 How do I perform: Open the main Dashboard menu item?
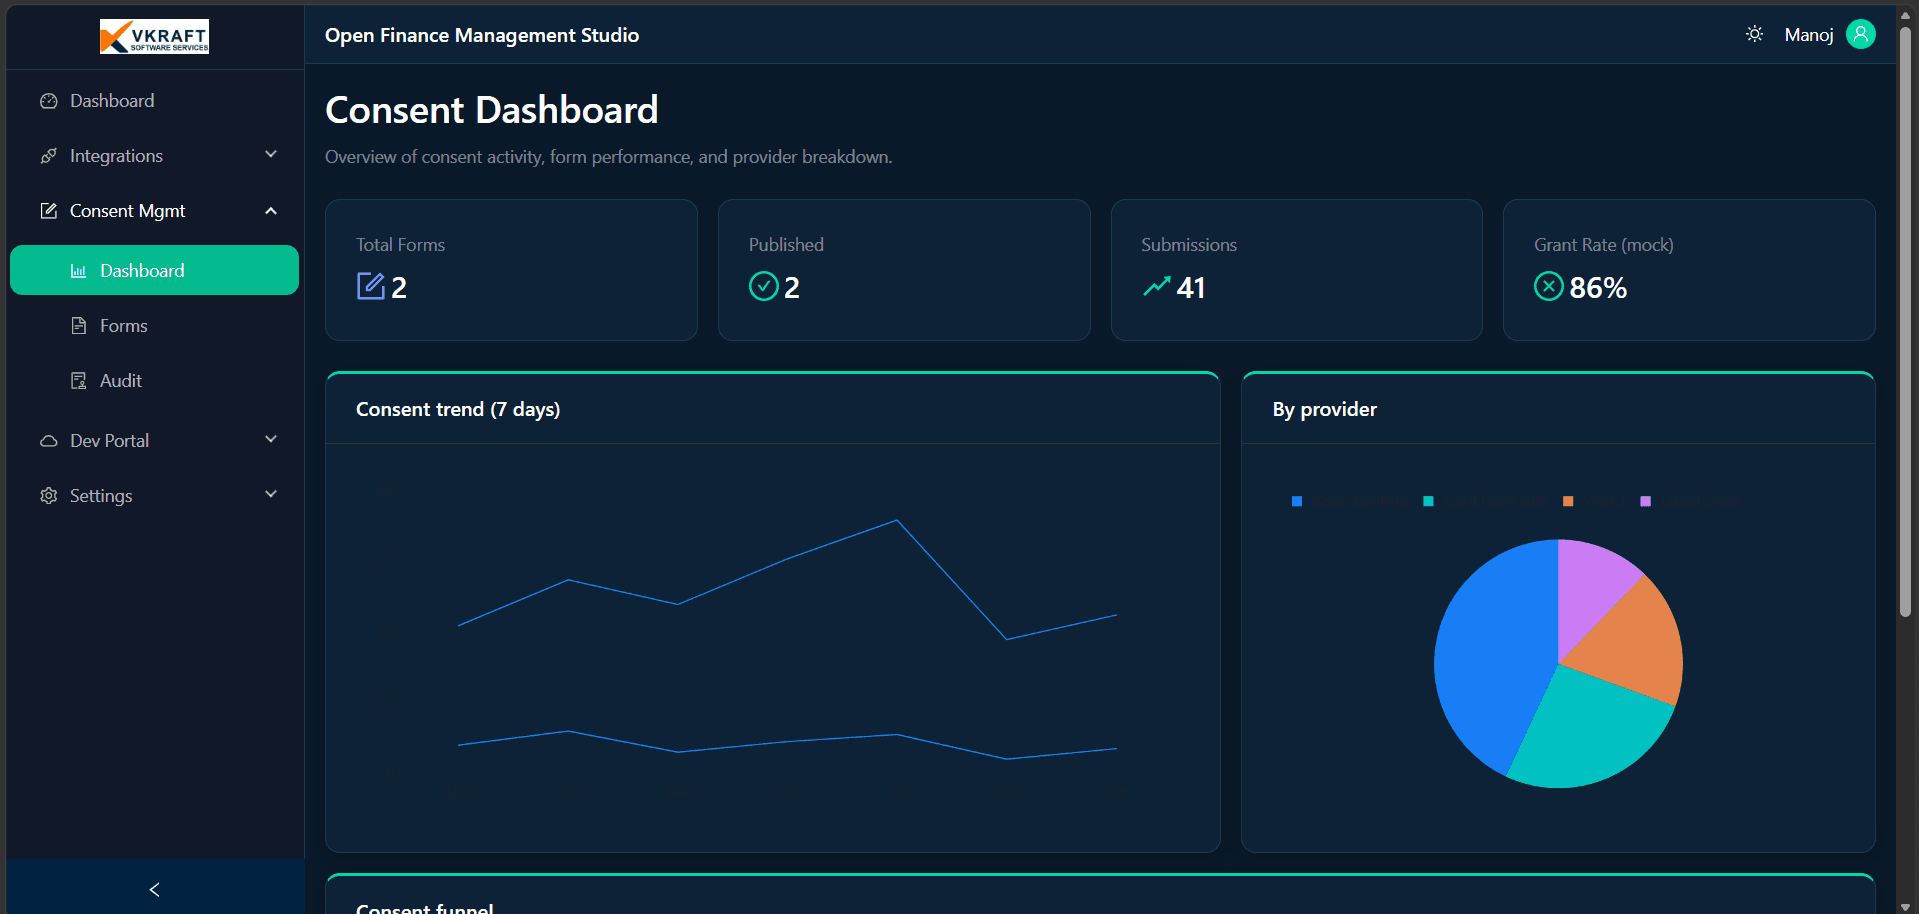pos(154,101)
